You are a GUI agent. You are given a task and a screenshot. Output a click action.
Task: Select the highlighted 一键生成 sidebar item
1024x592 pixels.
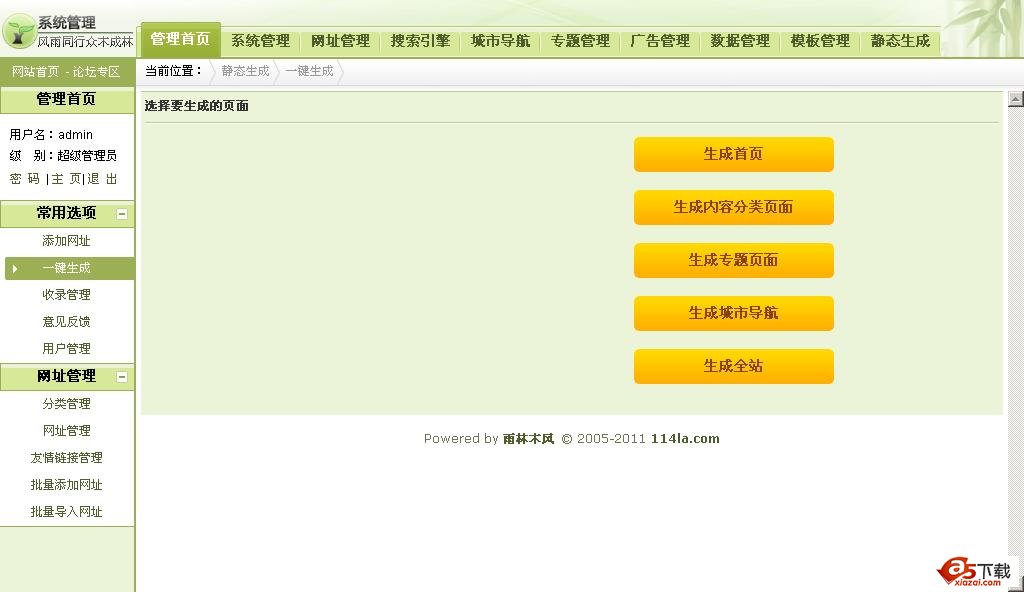pos(69,269)
